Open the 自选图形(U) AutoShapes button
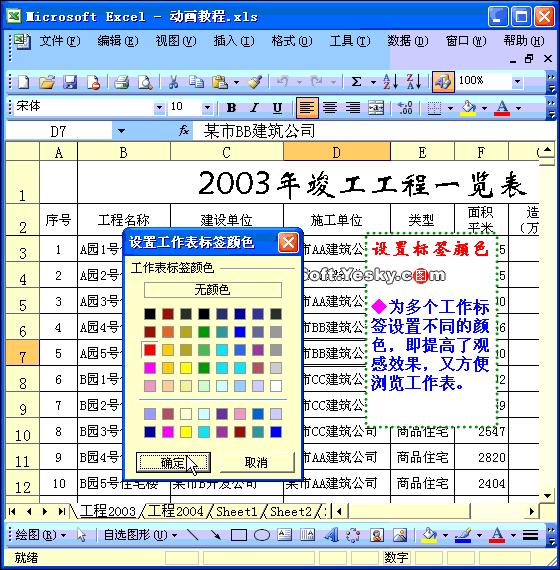560x570 pixels. [140, 535]
